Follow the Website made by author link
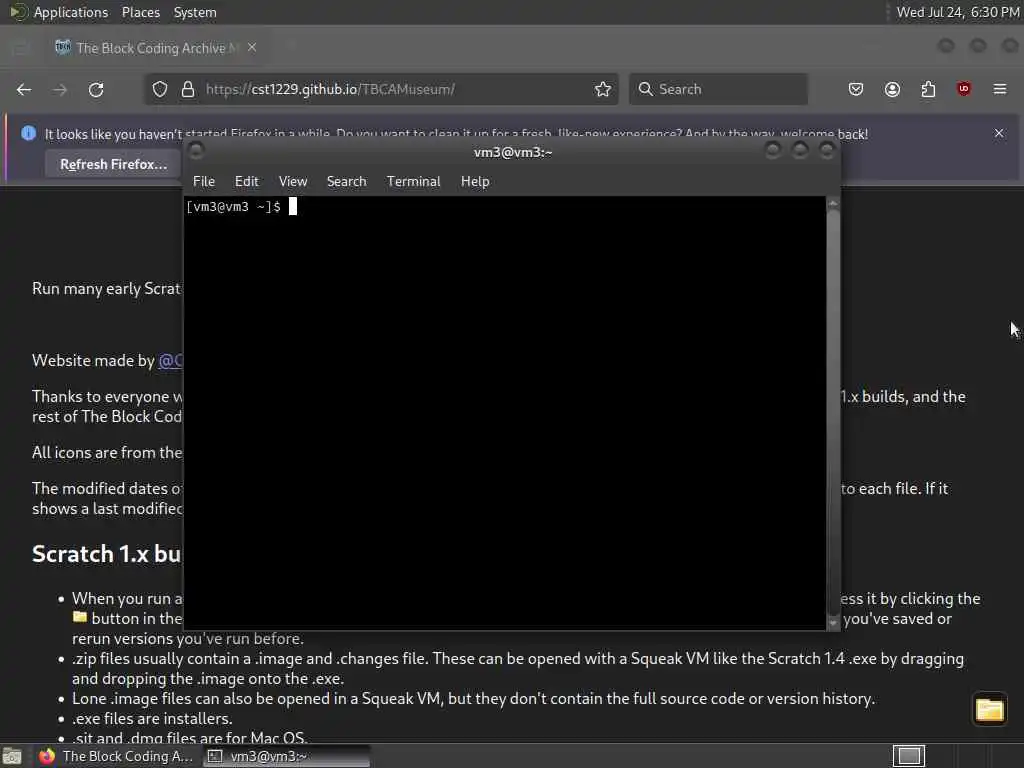 point(170,360)
